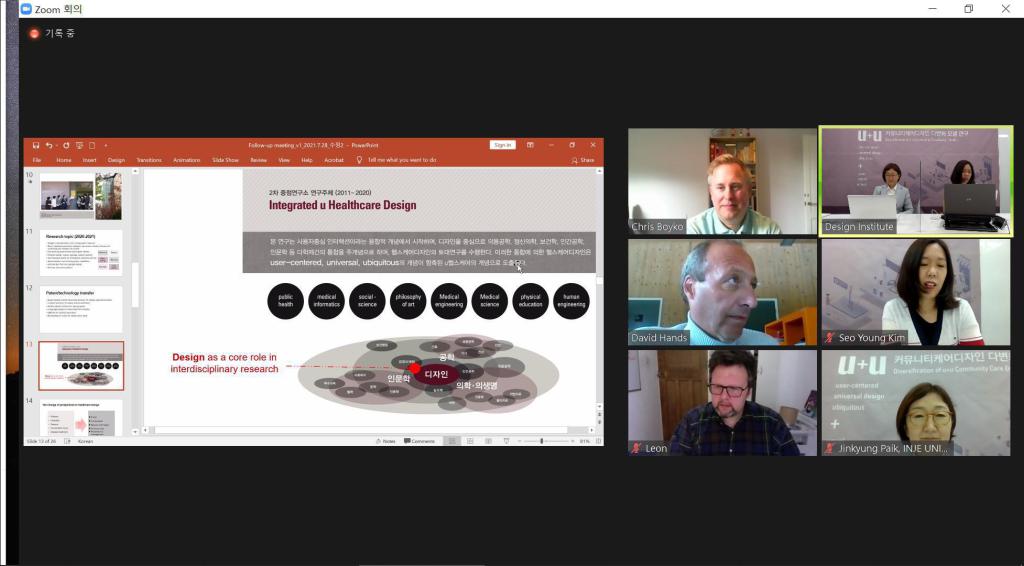Image resolution: width=1024 pixels, height=566 pixels.
Task: Start slide show from status bar icon
Action: [x=506, y=441]
